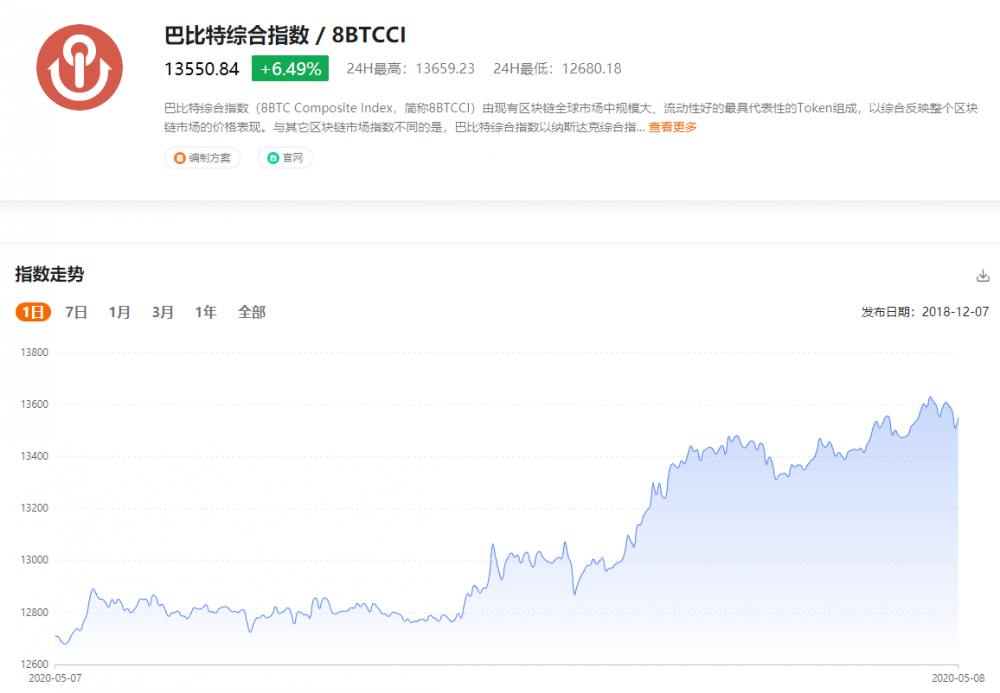
Task: Click the 发布日期 2018-12-07 label
Action: 925,312
